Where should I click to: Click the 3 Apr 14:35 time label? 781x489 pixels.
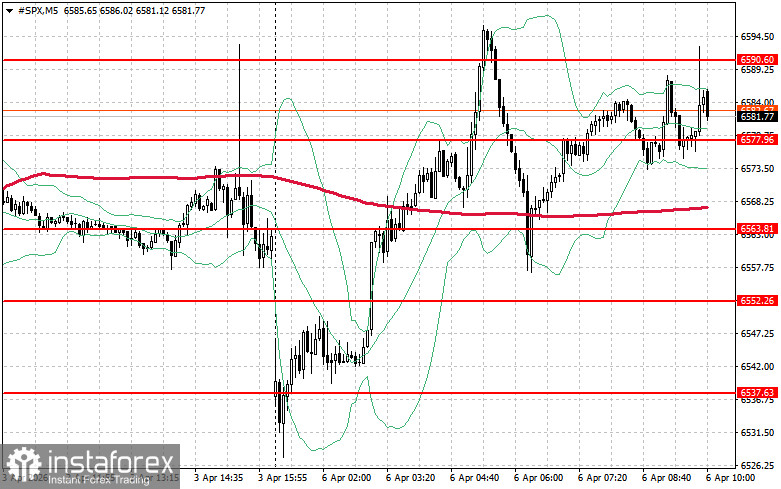coord(219,478)
